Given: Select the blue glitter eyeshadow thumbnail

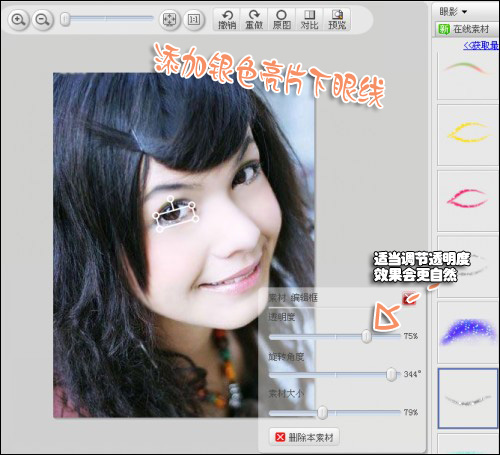Looking at the screenshot, I should (467, 332).
